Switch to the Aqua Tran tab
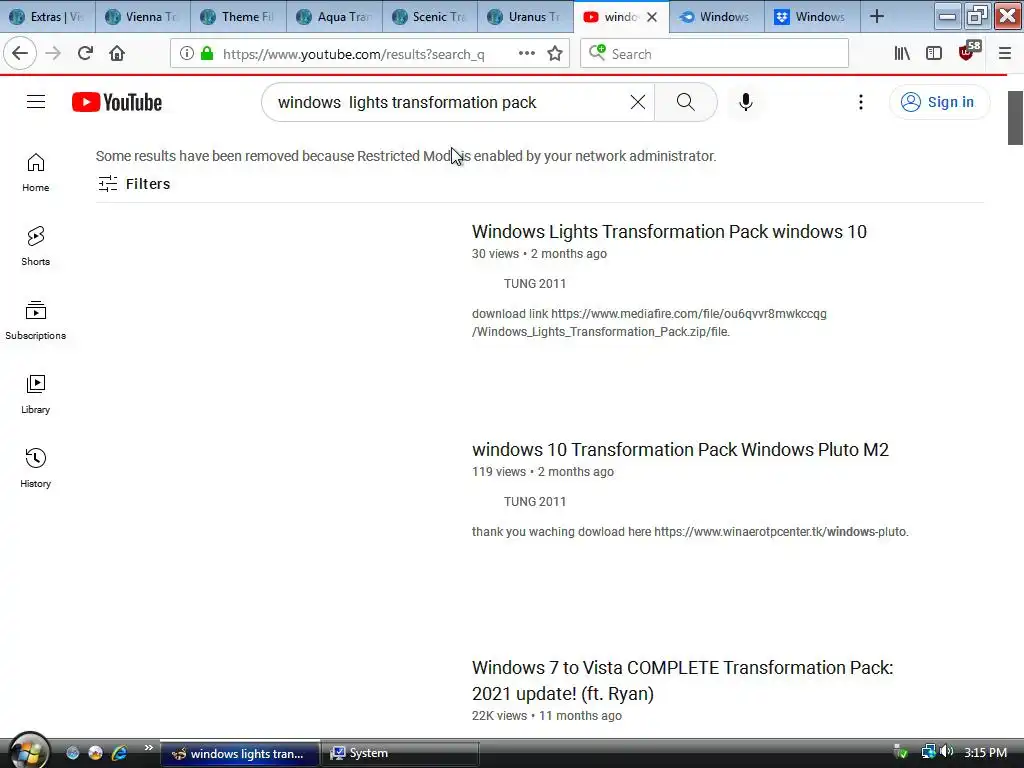The width and height of the screenshot is (1024, 768). pos(334,17)
